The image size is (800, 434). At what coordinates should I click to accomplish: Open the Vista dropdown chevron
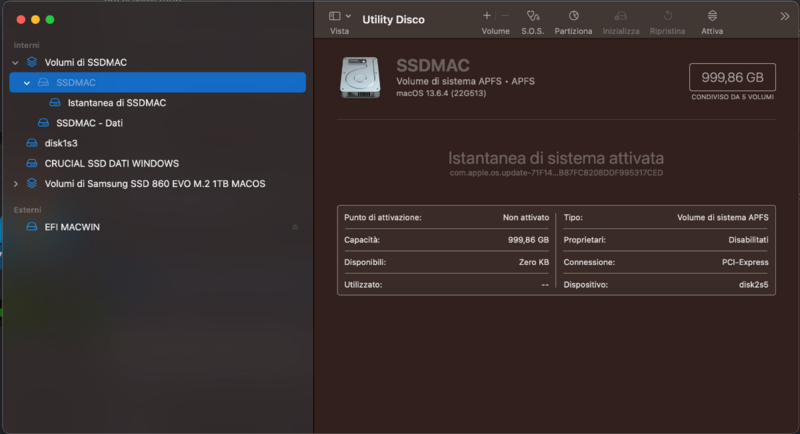tap(348, 16)
